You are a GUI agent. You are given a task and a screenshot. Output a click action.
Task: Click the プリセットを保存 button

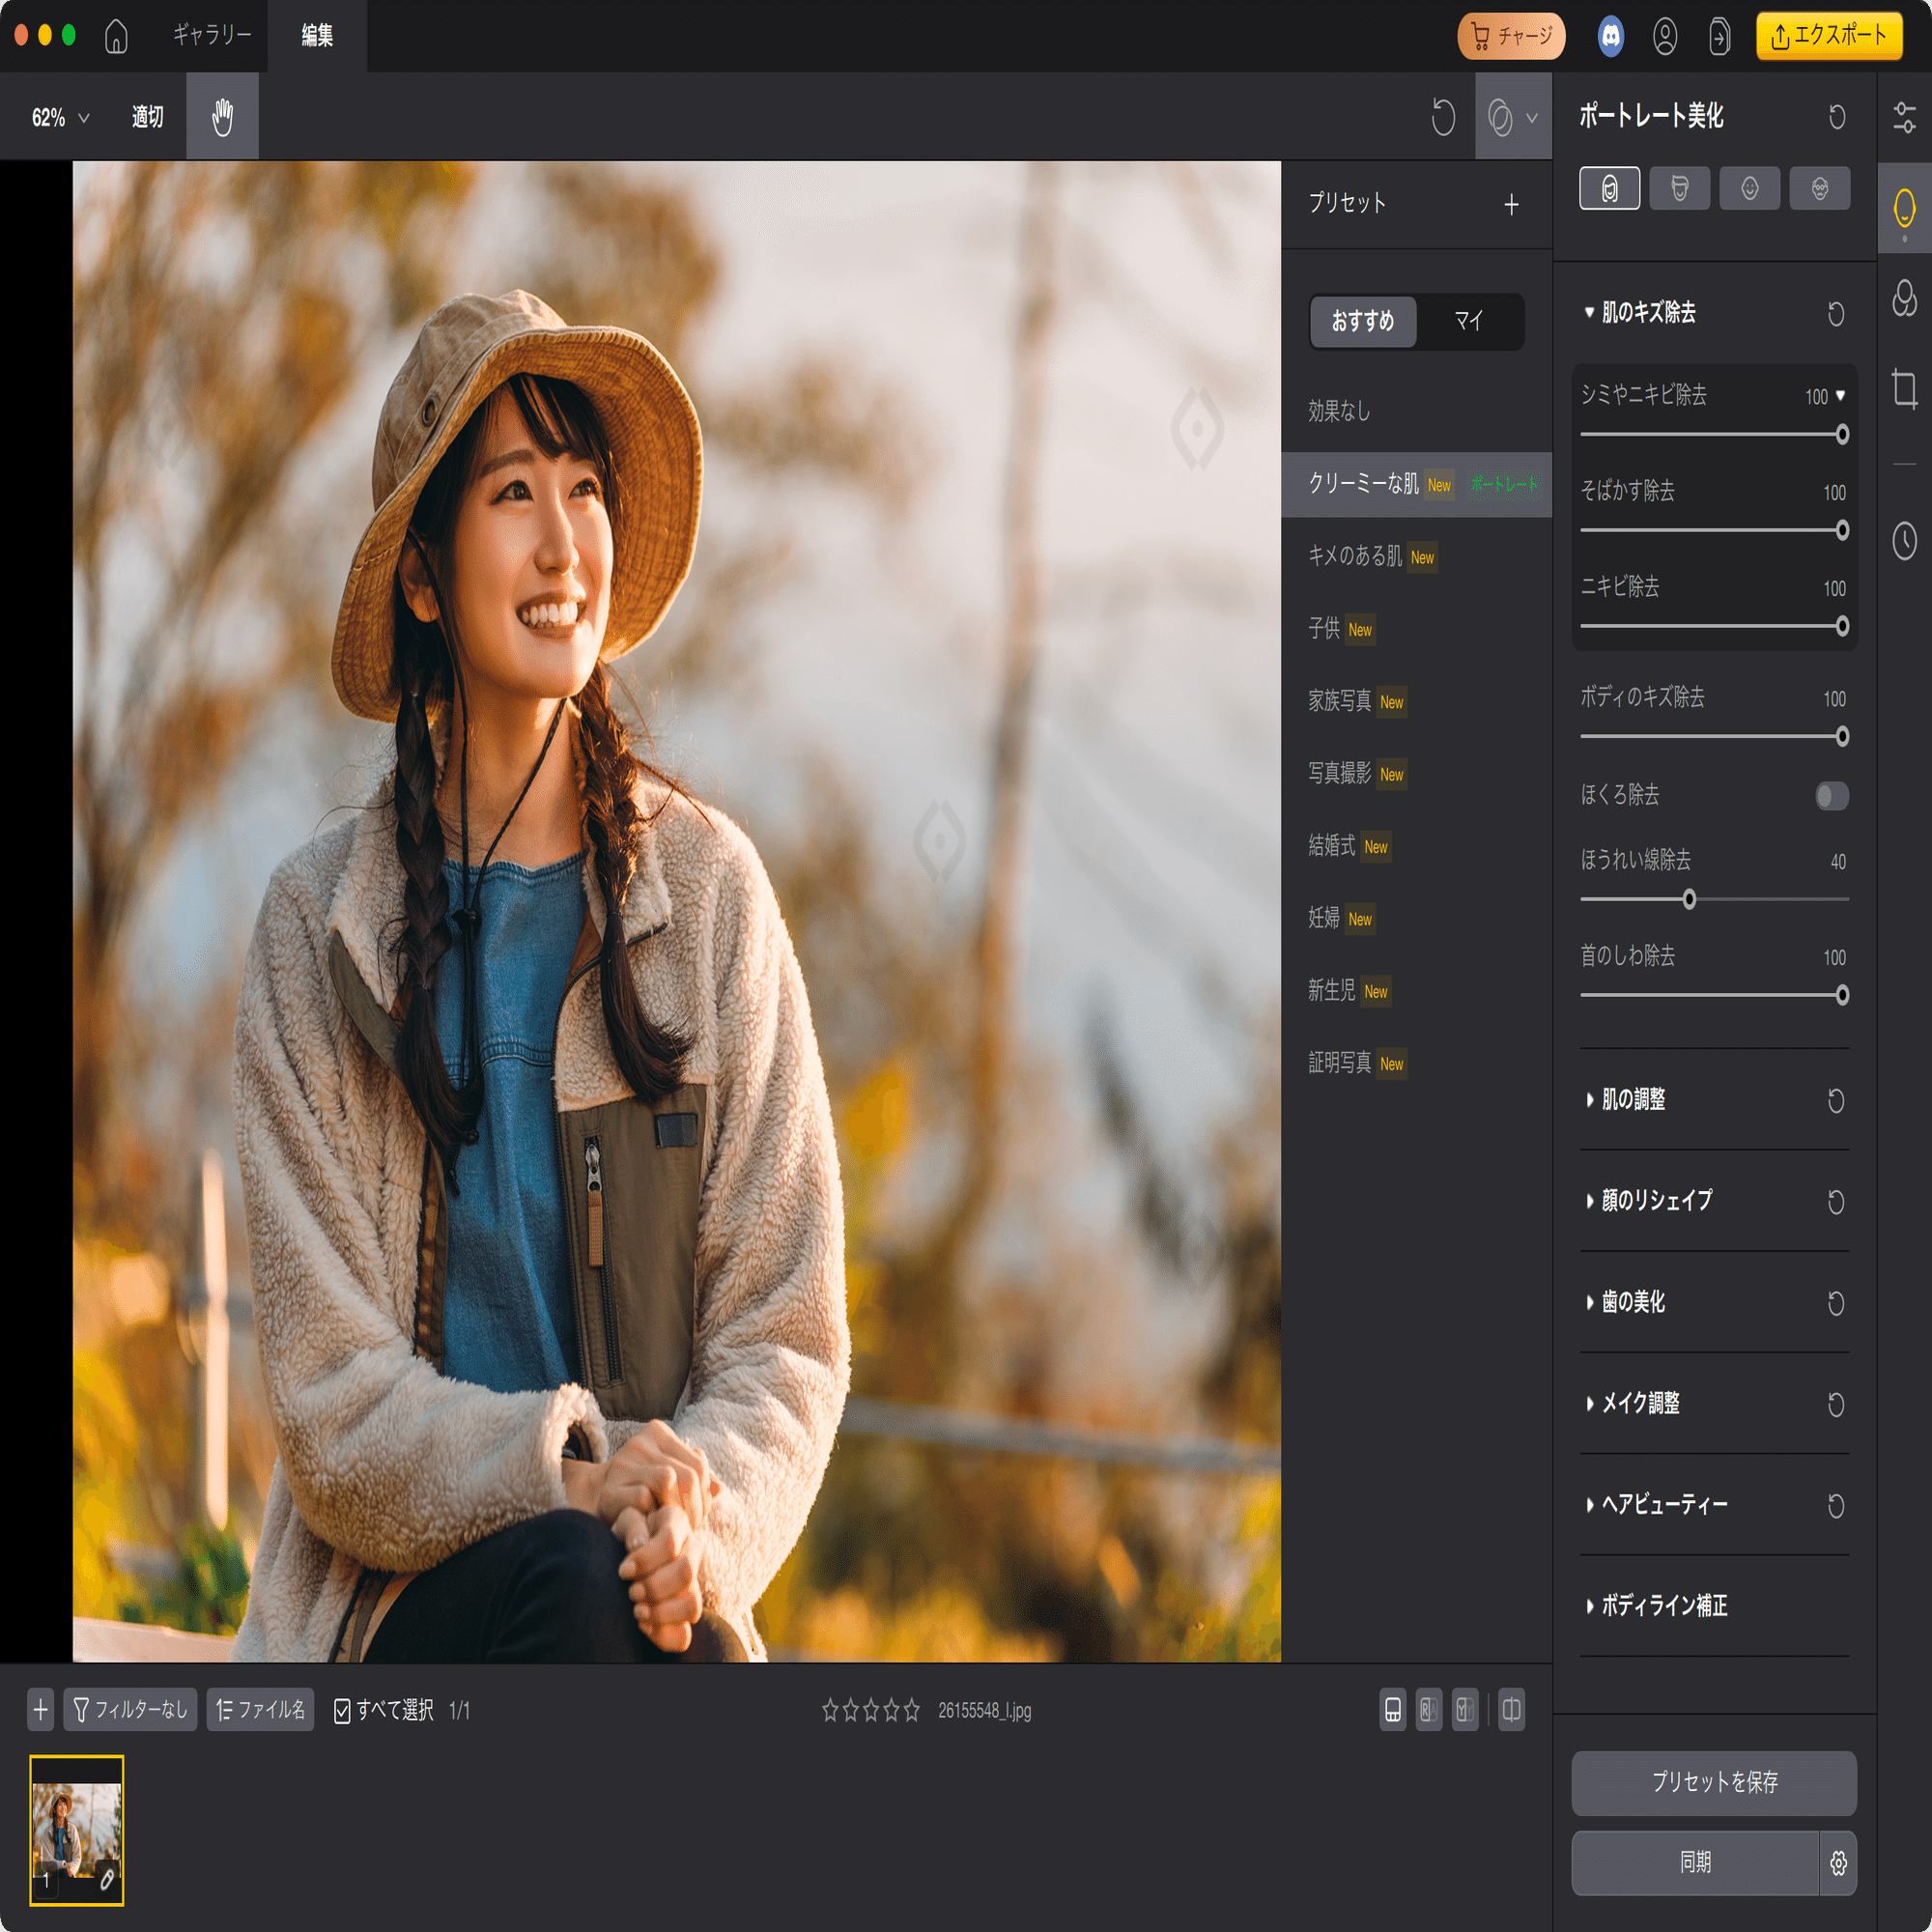click(x=1713, y=1783)
